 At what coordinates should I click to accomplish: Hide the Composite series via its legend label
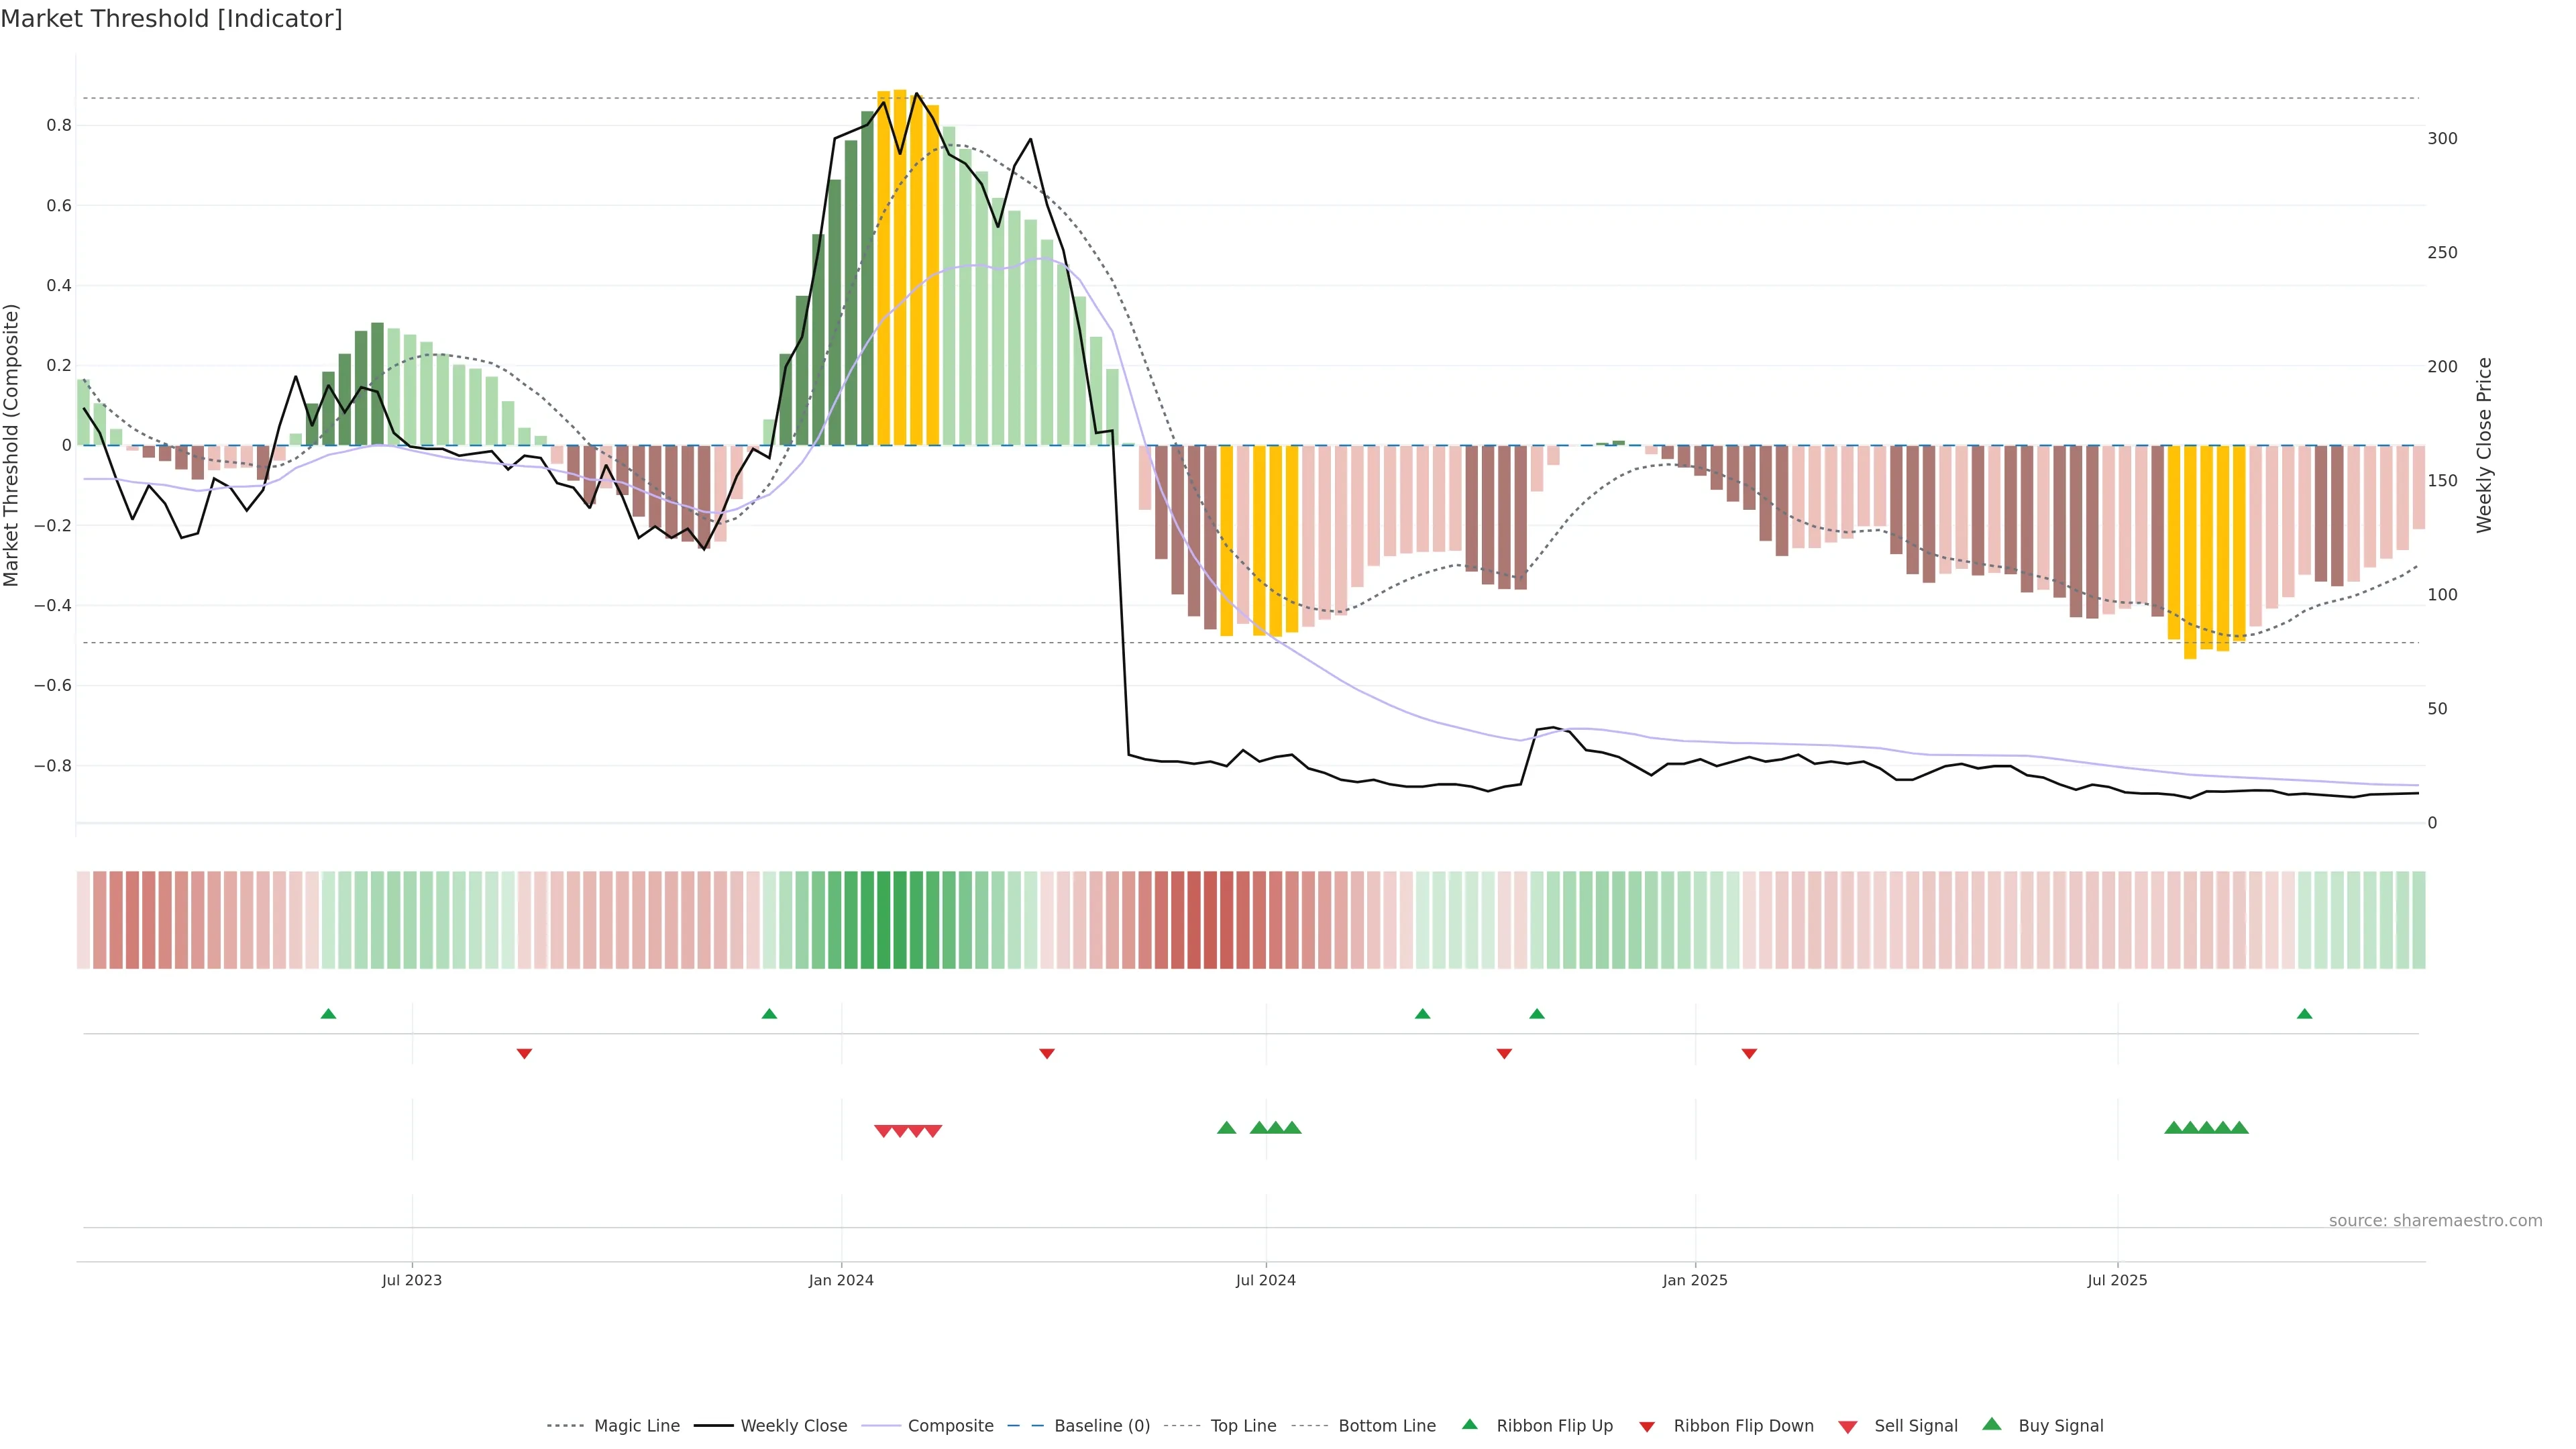(950, 1426)
